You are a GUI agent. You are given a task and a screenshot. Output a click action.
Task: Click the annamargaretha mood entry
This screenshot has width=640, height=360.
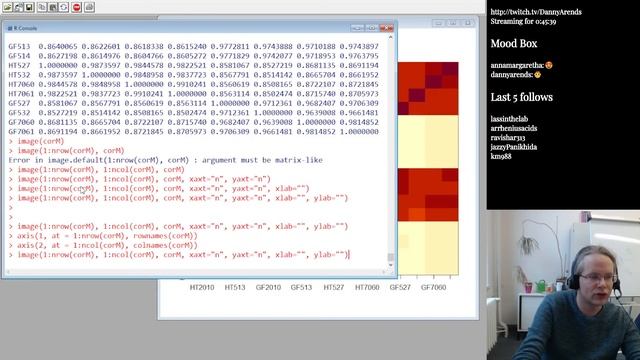[x=522, y=65]
